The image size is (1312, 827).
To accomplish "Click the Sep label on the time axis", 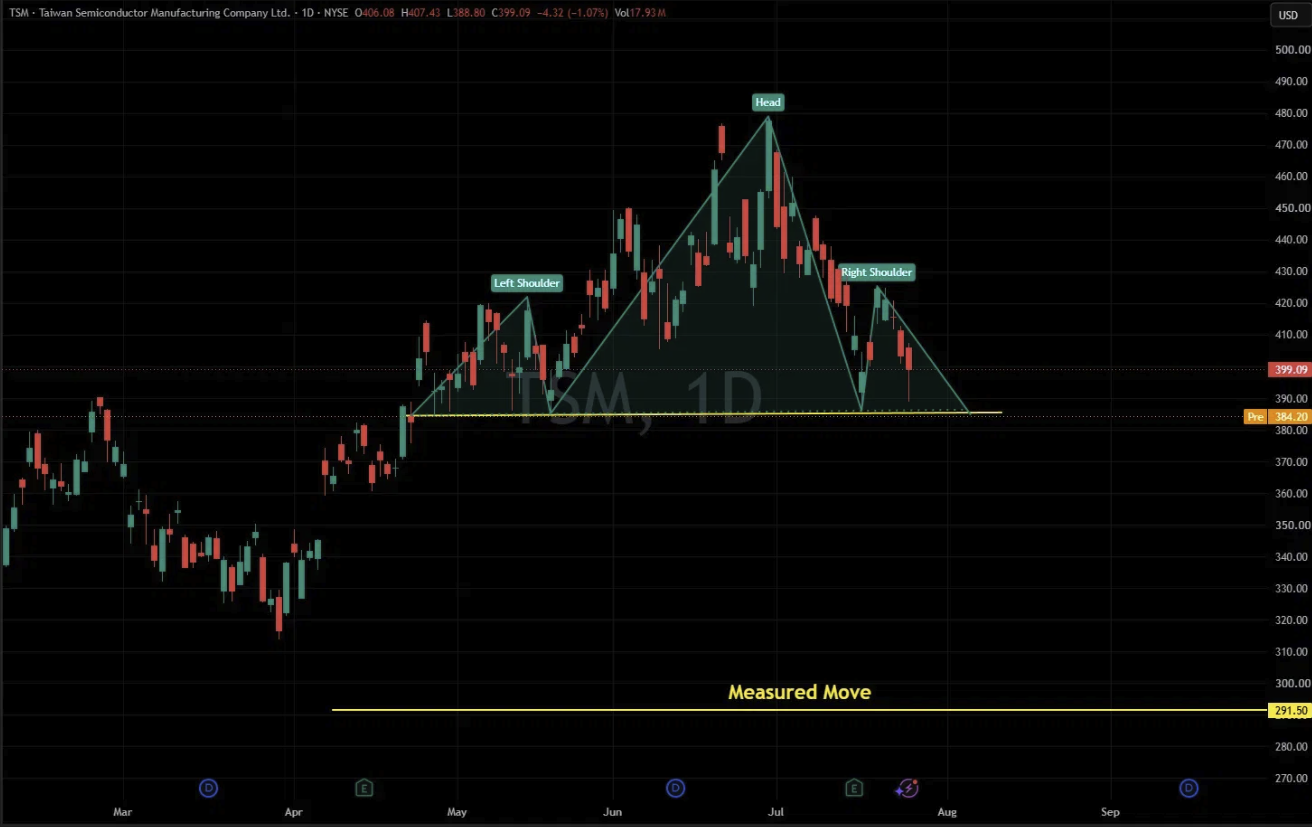I will 1109,812.
